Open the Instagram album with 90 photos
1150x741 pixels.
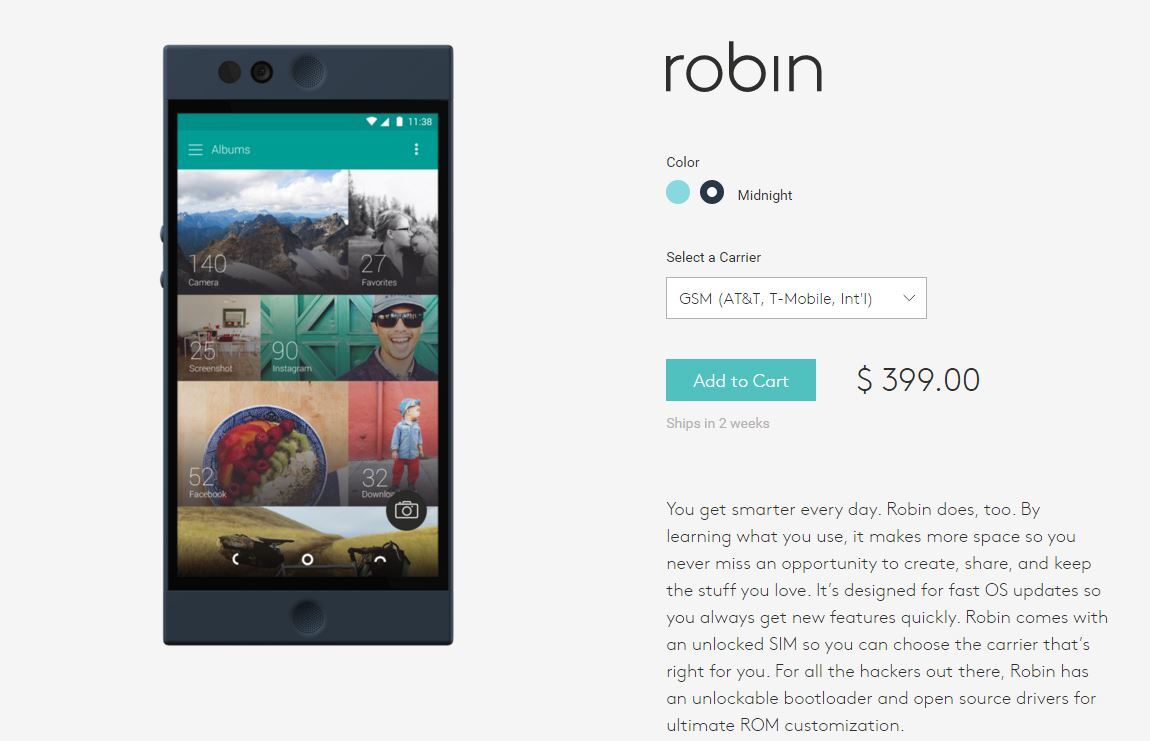(349, 338)
